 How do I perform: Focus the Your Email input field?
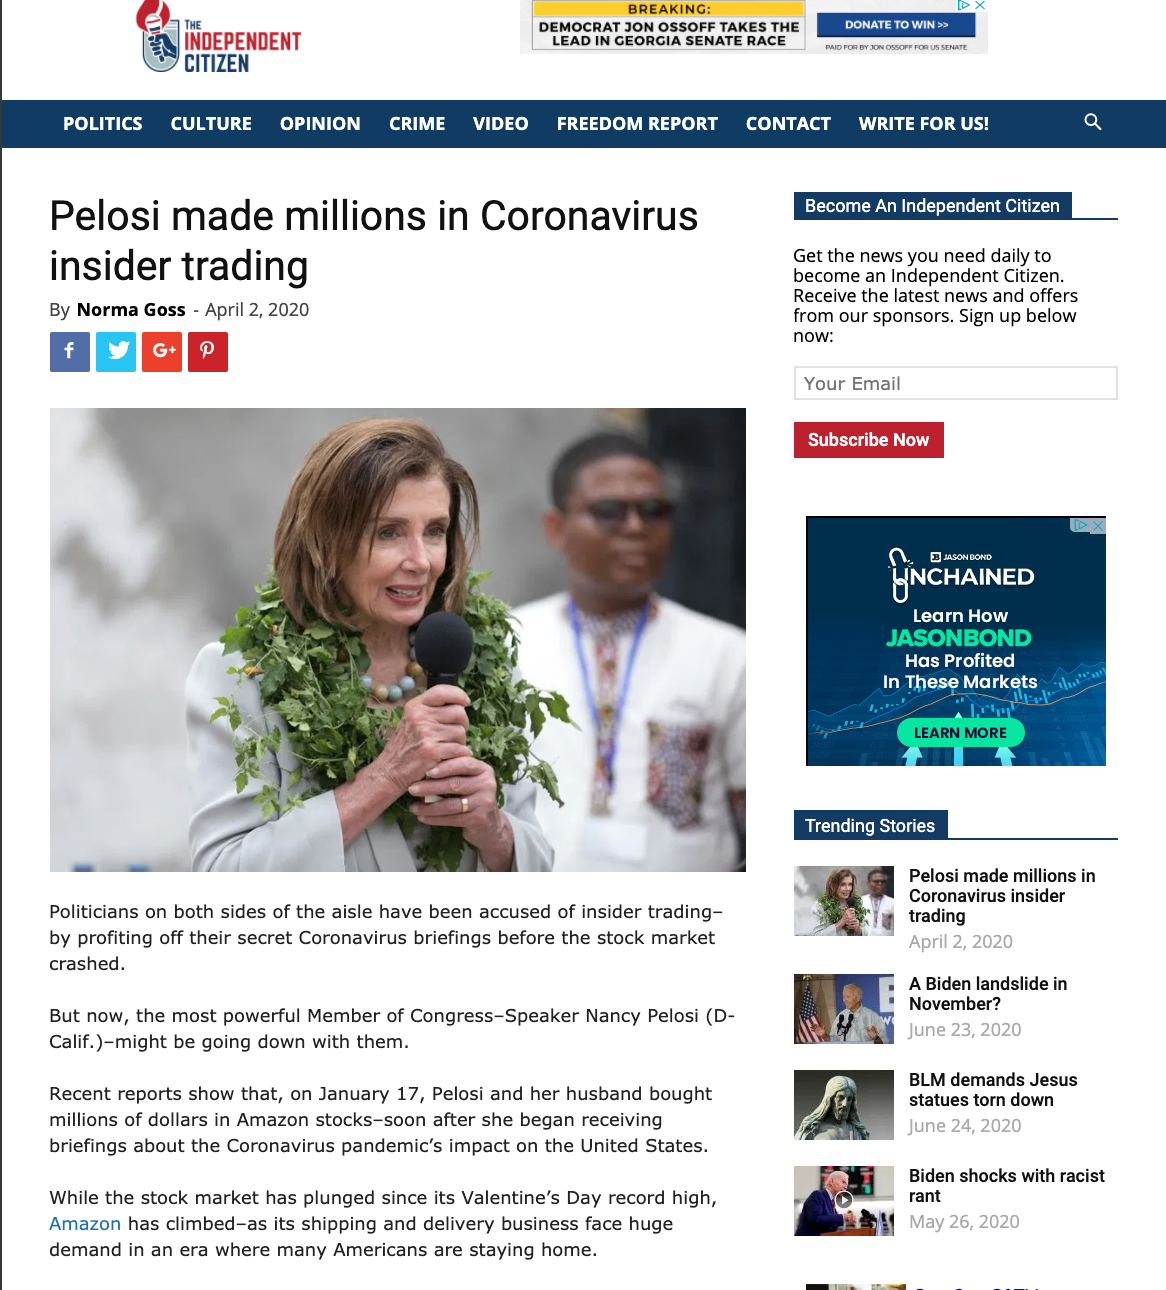[956, 383]
